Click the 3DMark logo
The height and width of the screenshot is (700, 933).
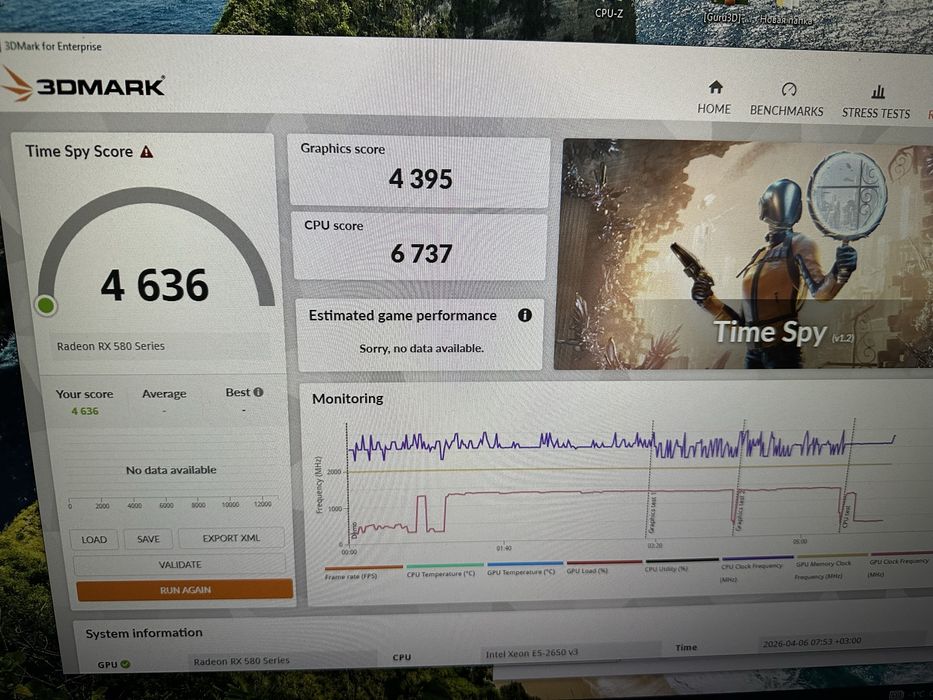[83, 85]
